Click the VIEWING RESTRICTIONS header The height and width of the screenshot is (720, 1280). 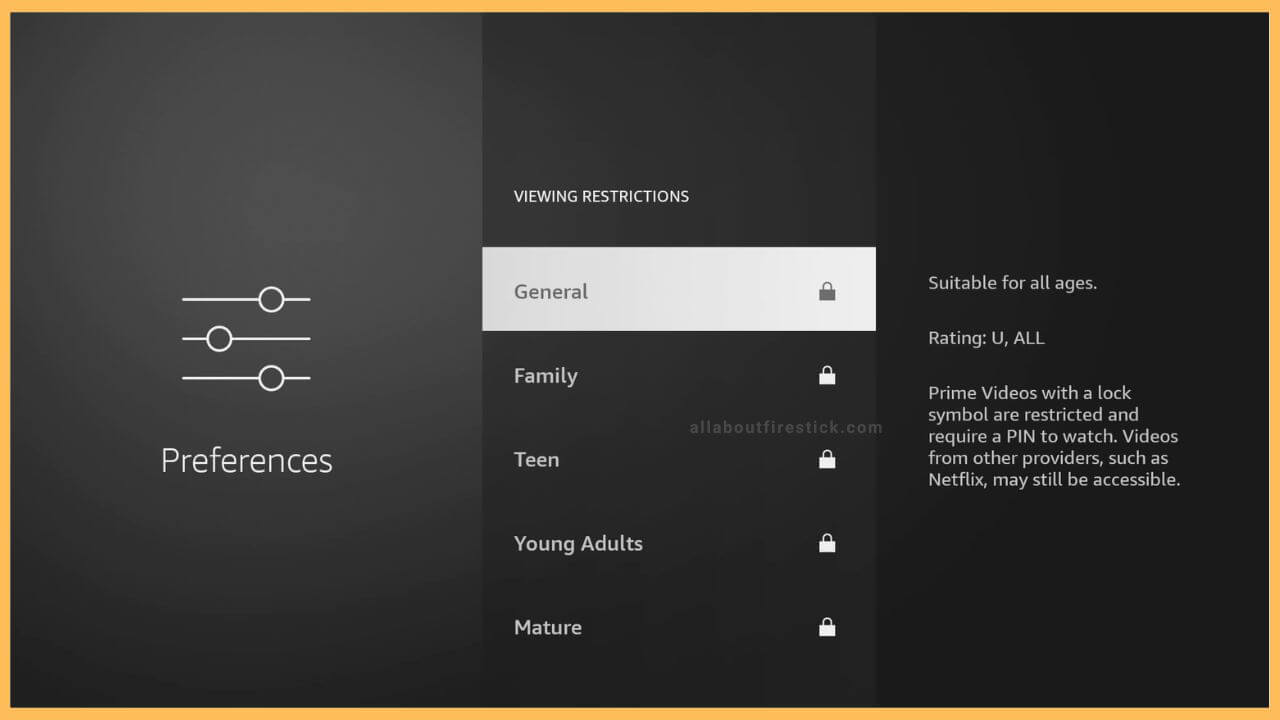(x=601, y=196)
